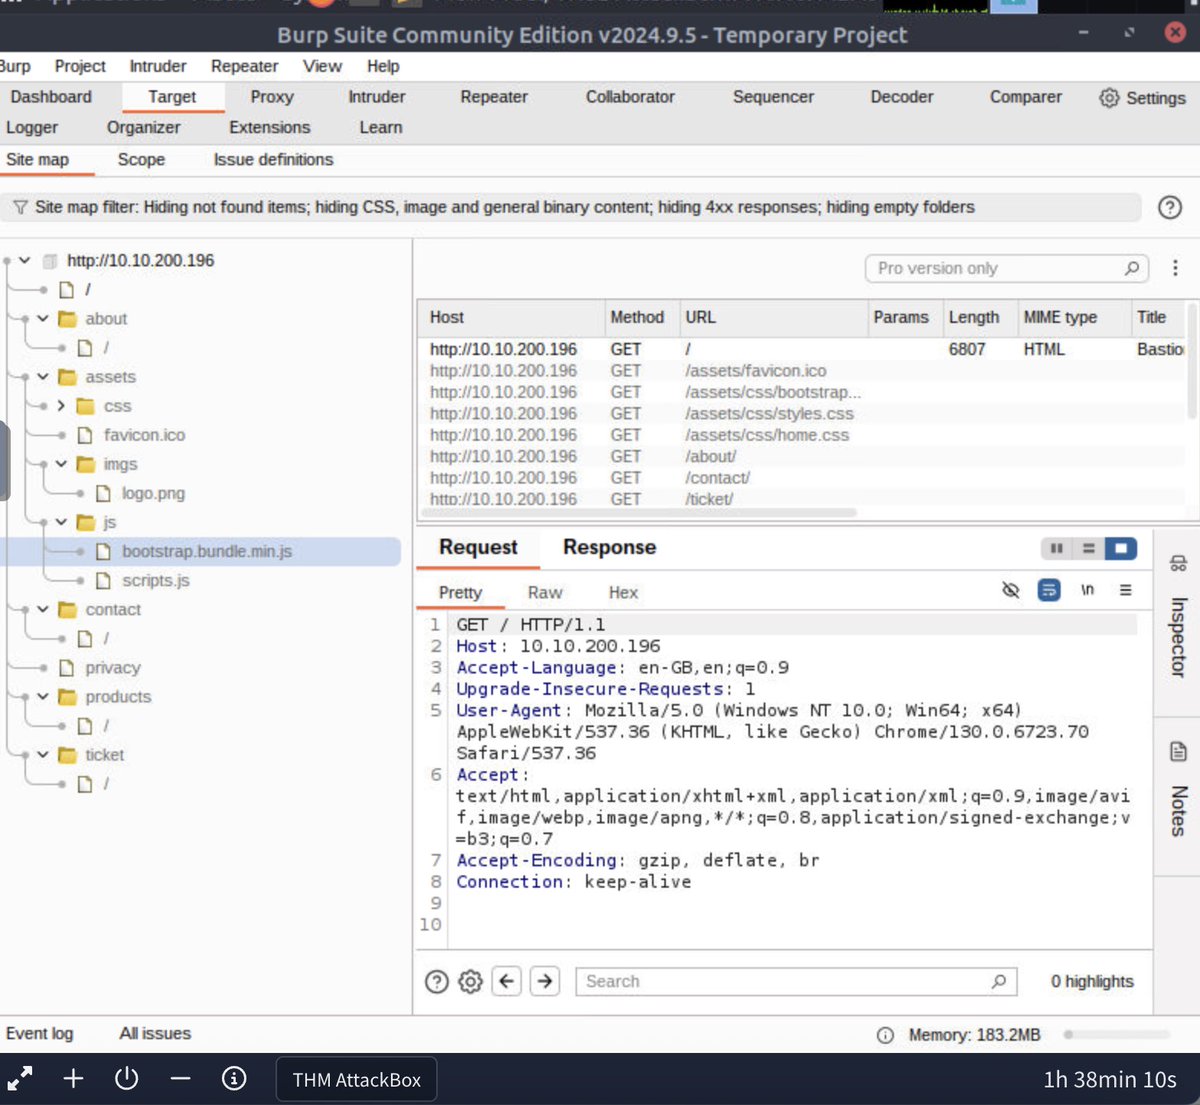The height and width of the screenshot is (1105, 1200).
Task: Select the logo.png file icon
Action: point(103,493)
